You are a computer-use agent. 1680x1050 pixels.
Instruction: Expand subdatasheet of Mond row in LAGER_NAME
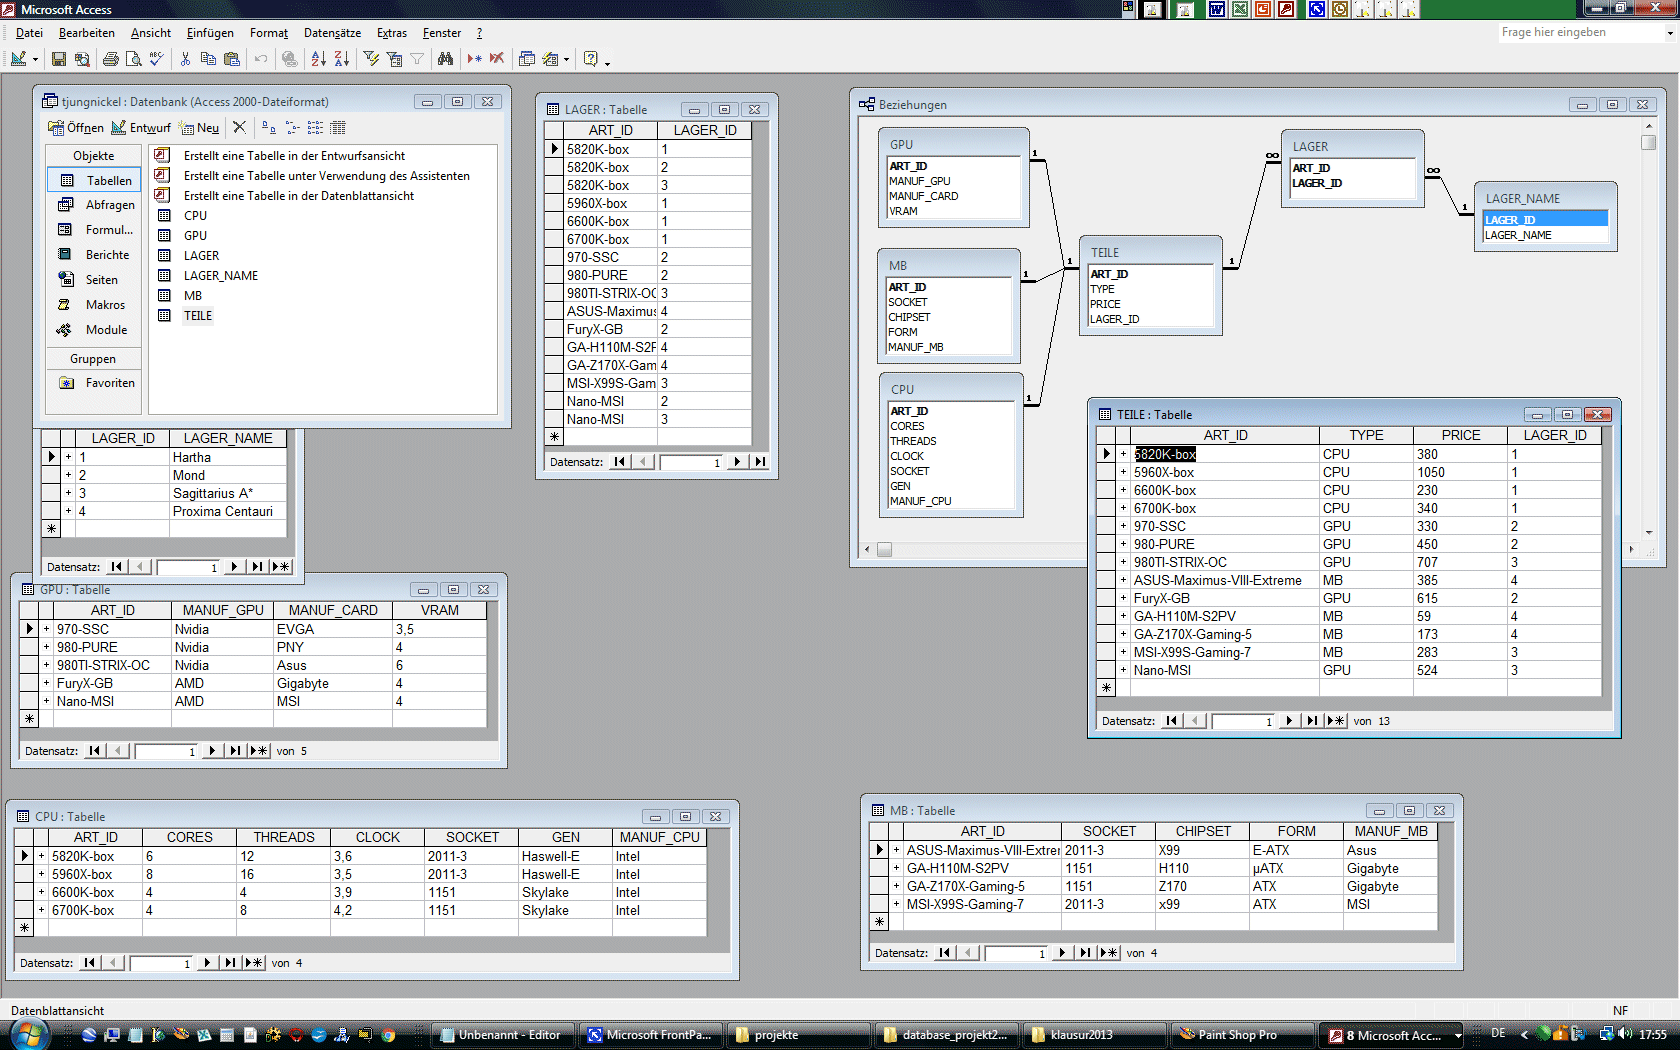click(x=68, y=475)
